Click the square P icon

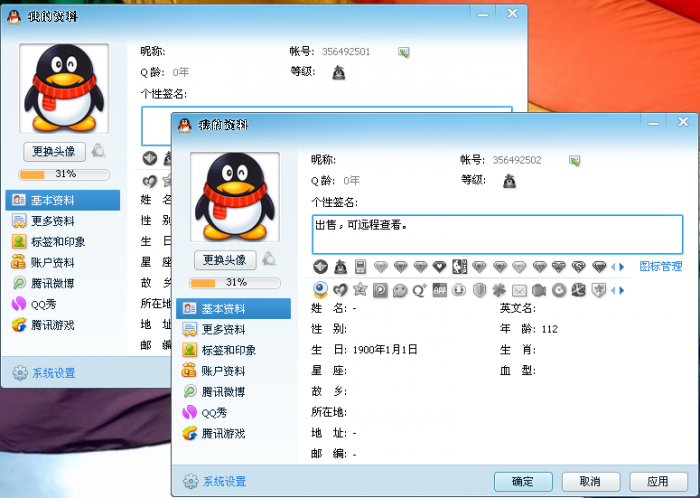[x=380, y=290]
